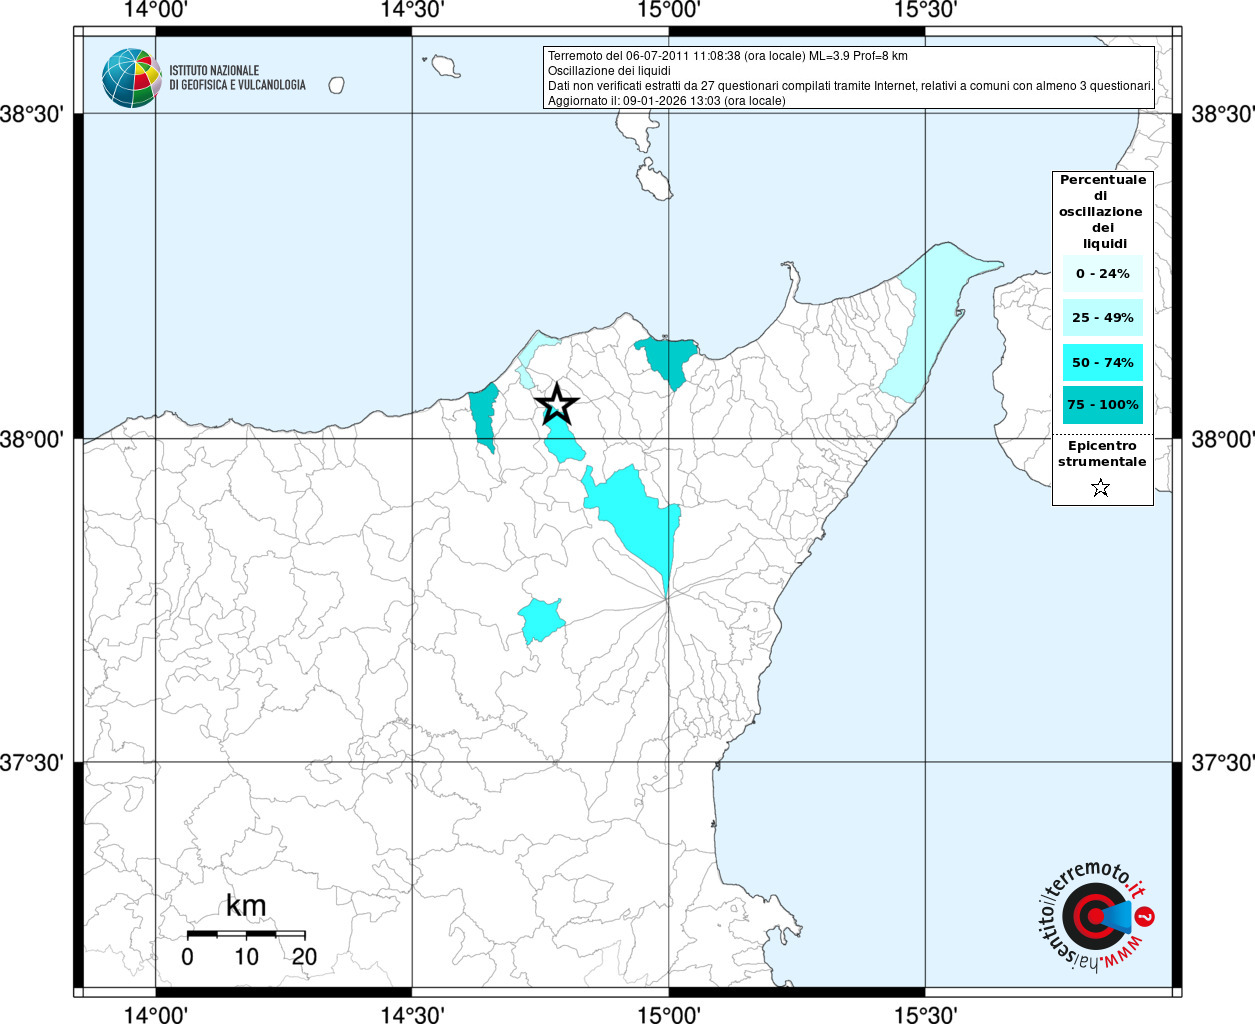The width and height of the screenshot is (1255, 1024).
Task: Click the bottom 14°30' longitude label
Action: pos(411,1014)
